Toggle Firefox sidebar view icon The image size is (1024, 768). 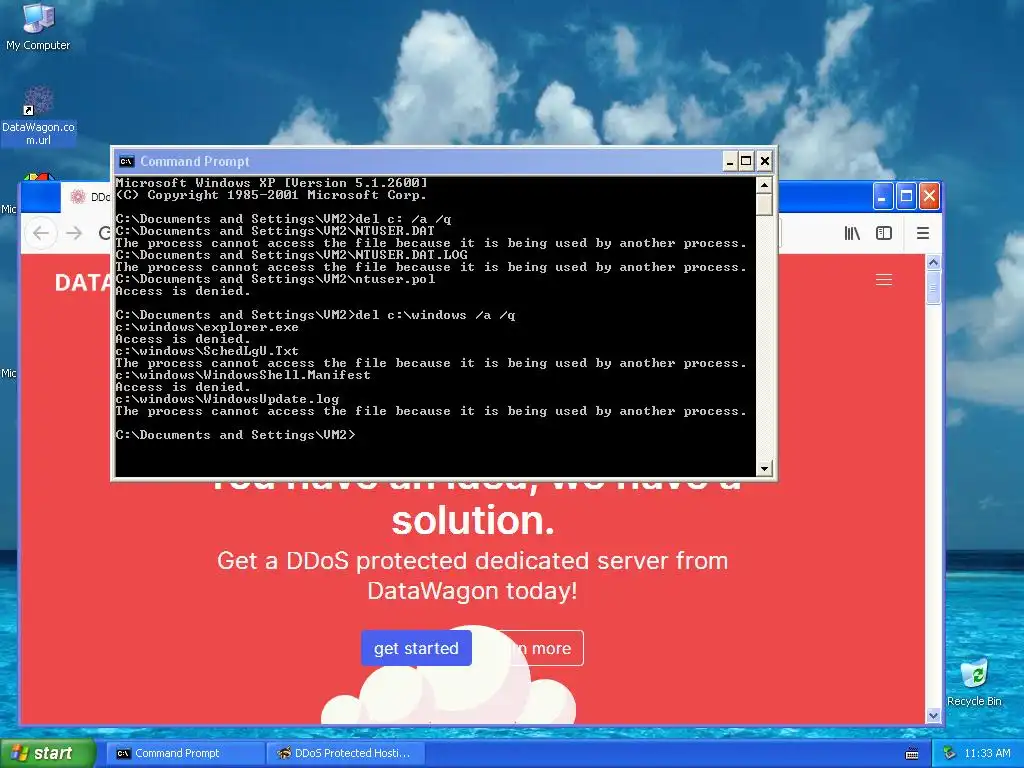884,233
